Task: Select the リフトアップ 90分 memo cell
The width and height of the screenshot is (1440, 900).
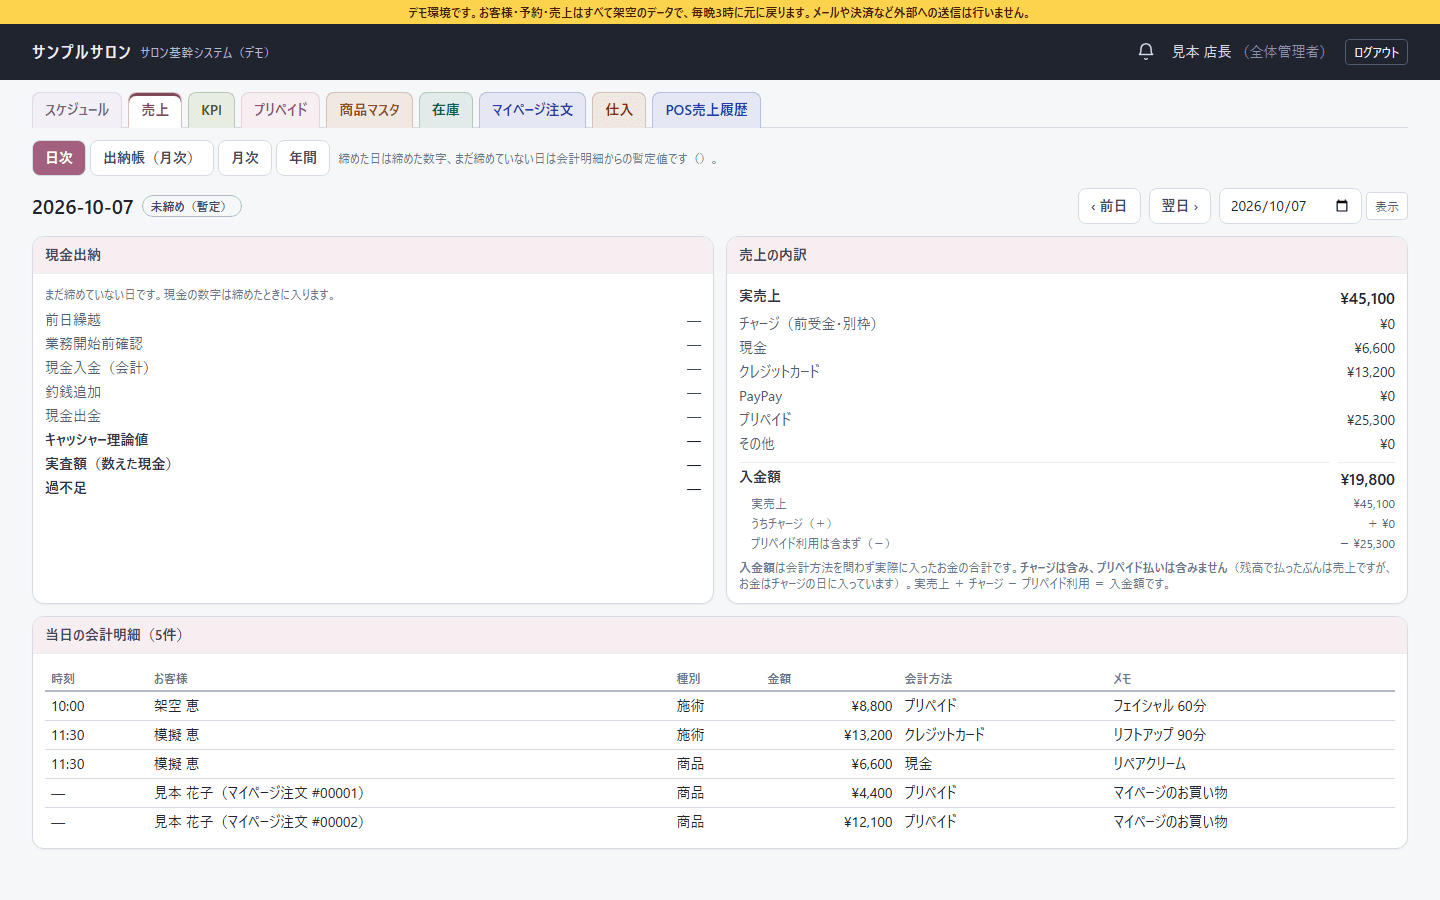Action: point(1159,735)
